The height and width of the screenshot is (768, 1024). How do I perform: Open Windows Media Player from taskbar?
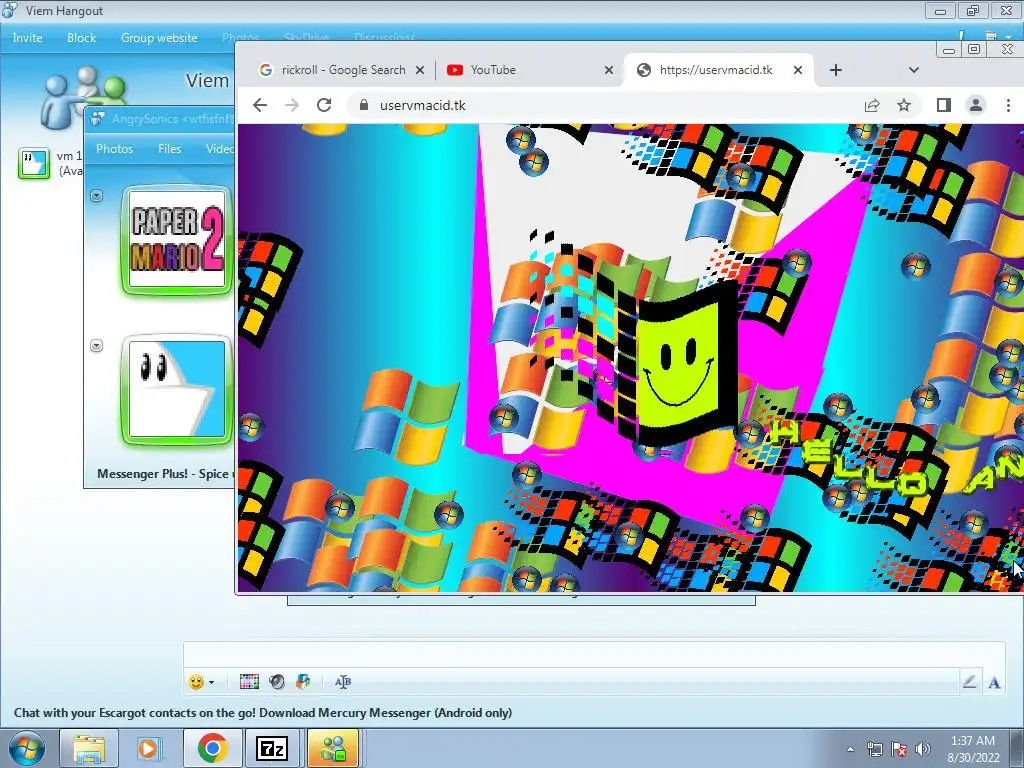coord(149,748)
